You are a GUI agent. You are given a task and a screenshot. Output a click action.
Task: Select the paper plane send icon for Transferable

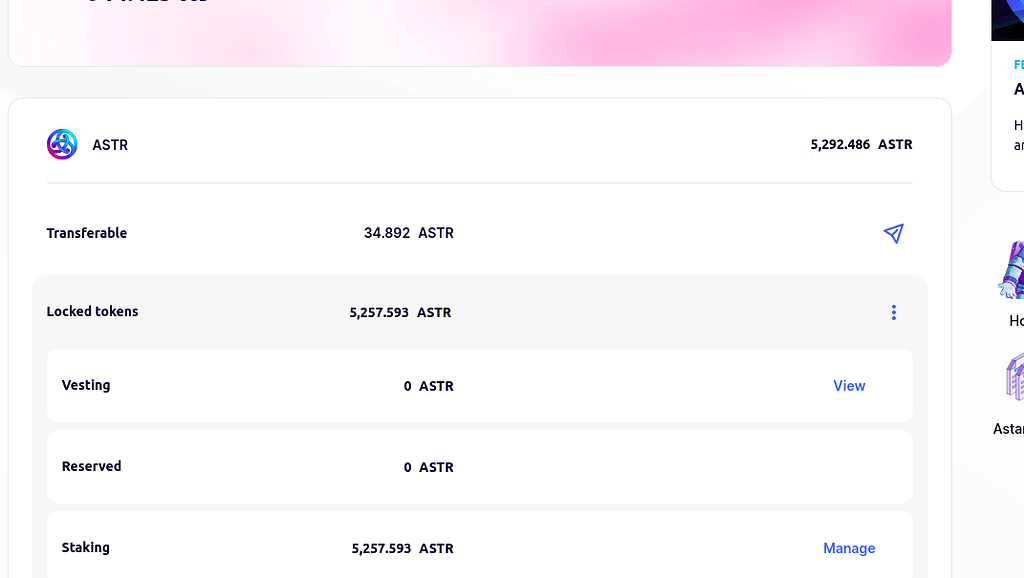point(893,233)
